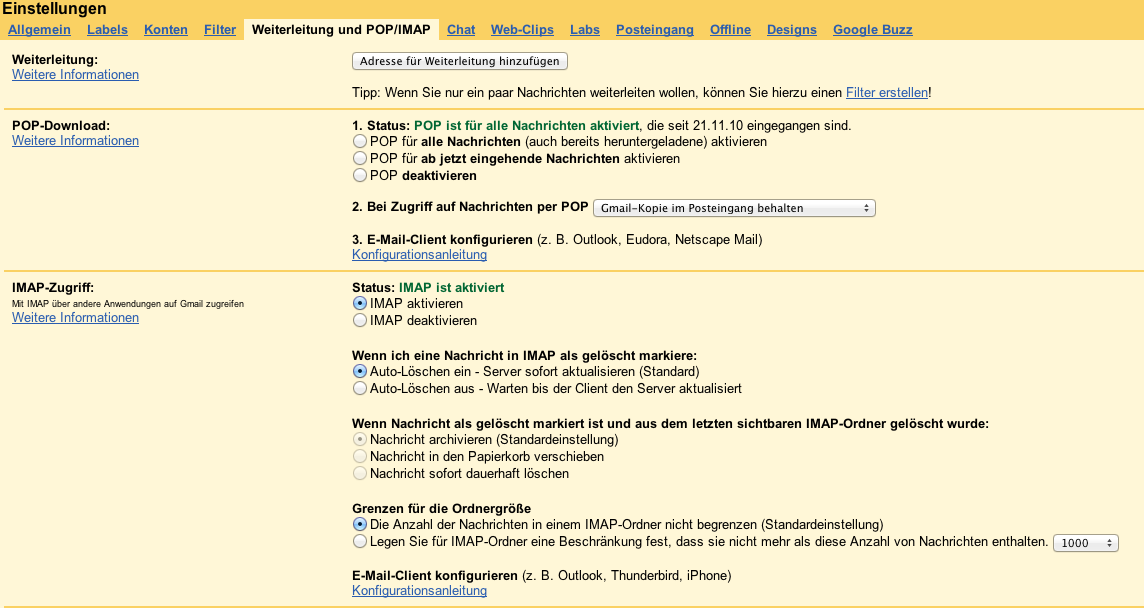Click Adresse für Weiterleitung hinzufügen button
Screen dimensions: 1144x608
[x=460, y=61]
